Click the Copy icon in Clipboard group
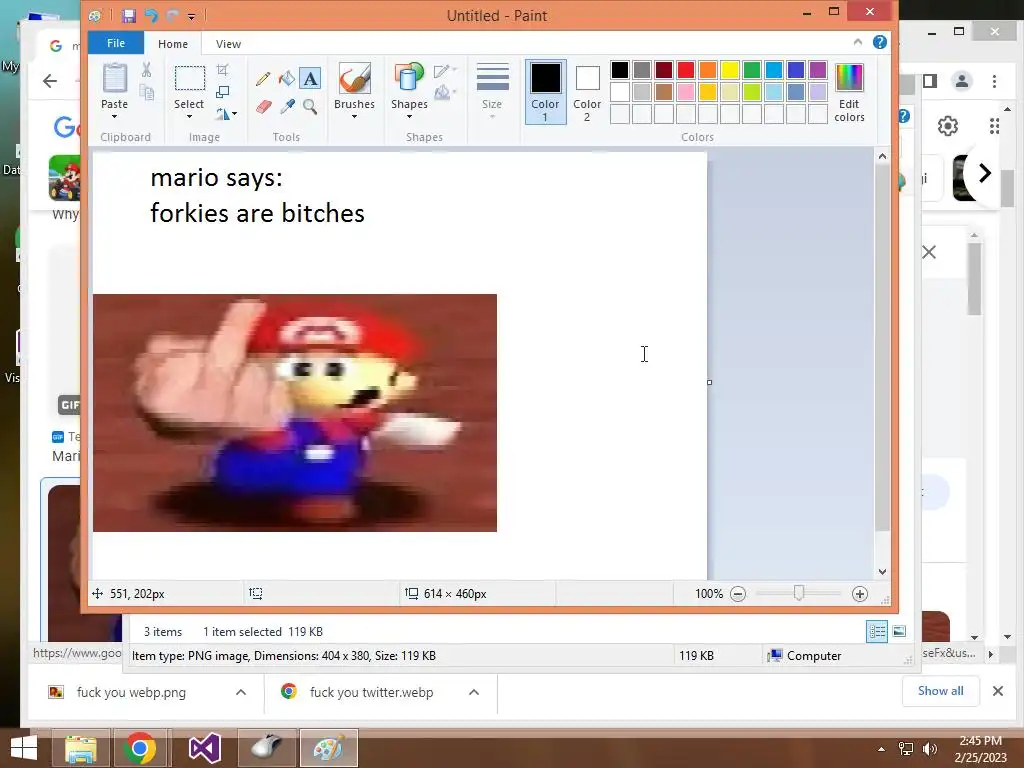The width and height of the screenshot is (1024, 768). point(146,93)
